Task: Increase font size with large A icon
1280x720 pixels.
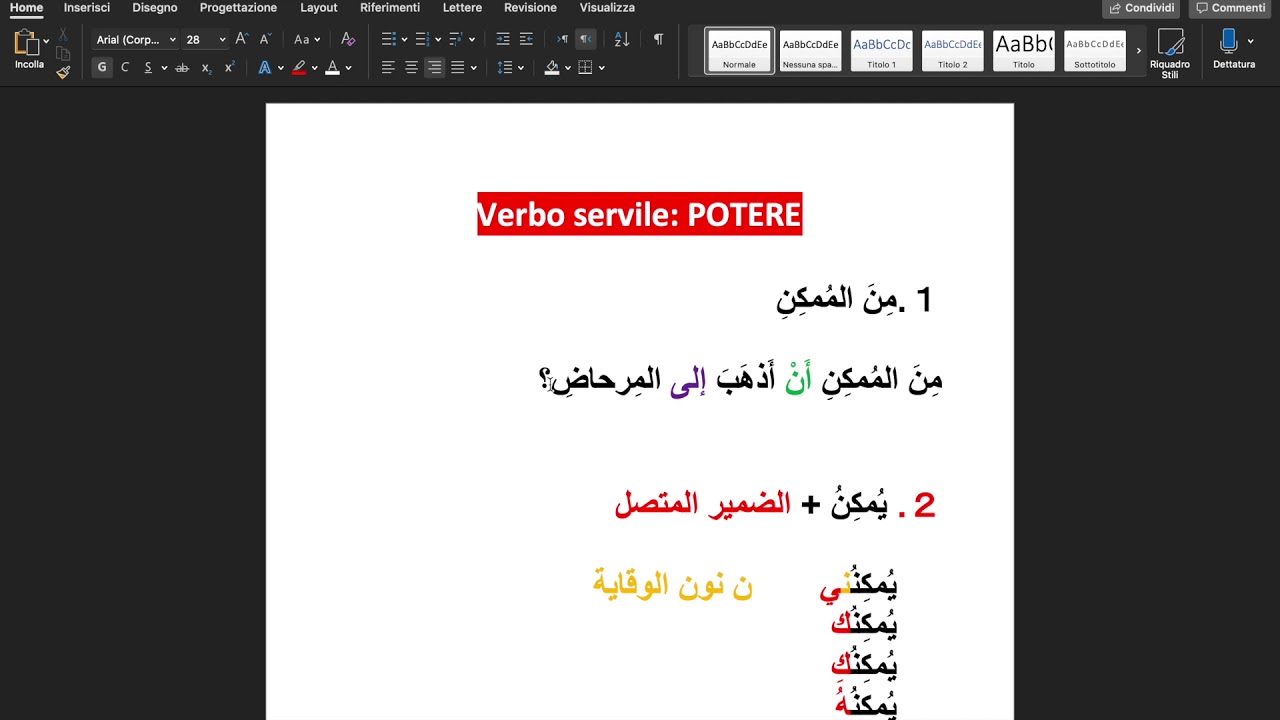Action: click(x=241, y=39)
